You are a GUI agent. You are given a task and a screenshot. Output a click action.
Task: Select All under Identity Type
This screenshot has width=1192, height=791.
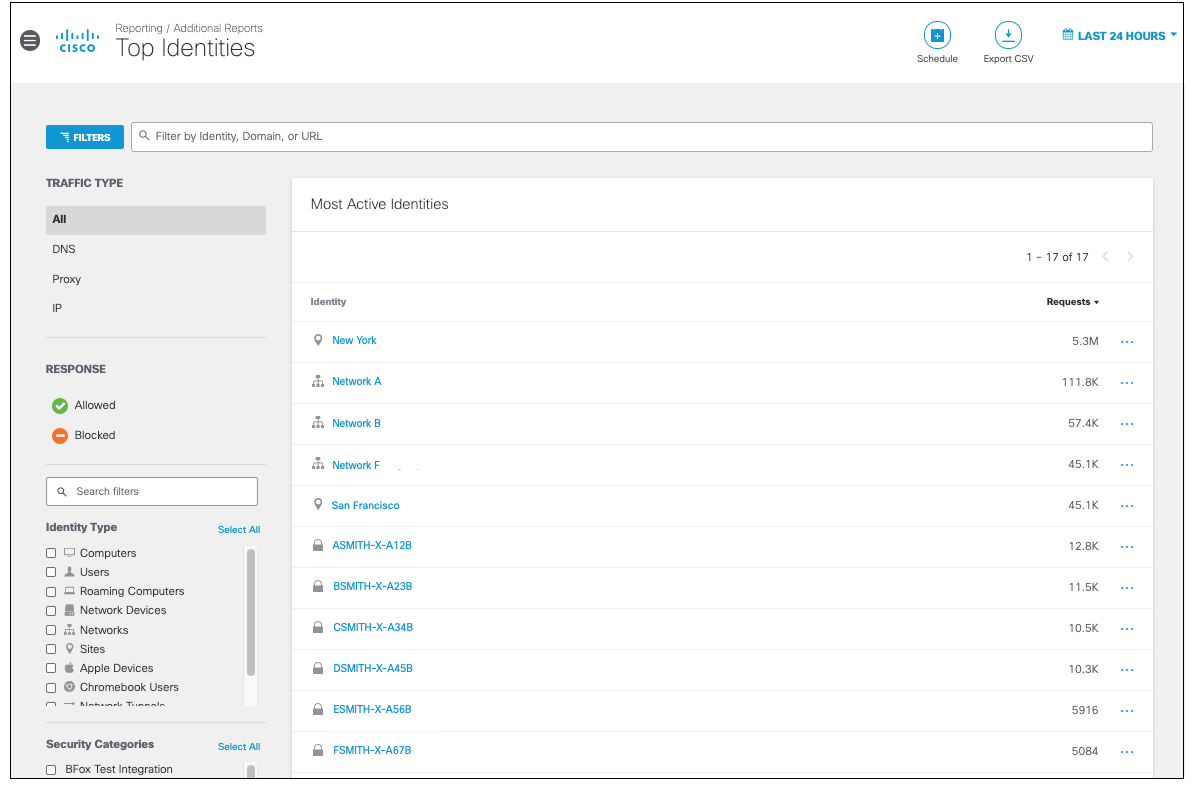point(239,530)
